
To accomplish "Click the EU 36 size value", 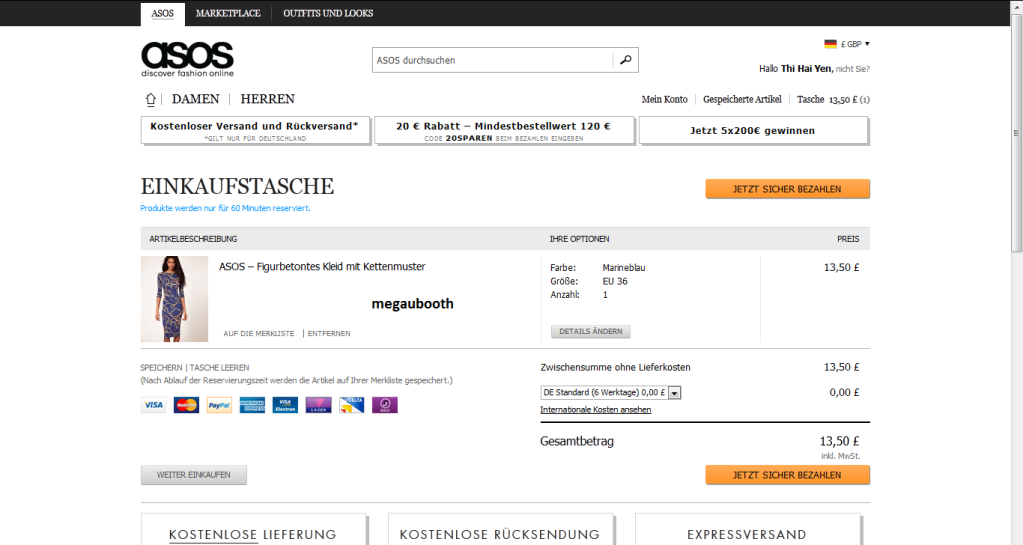I will coord(615,281).
